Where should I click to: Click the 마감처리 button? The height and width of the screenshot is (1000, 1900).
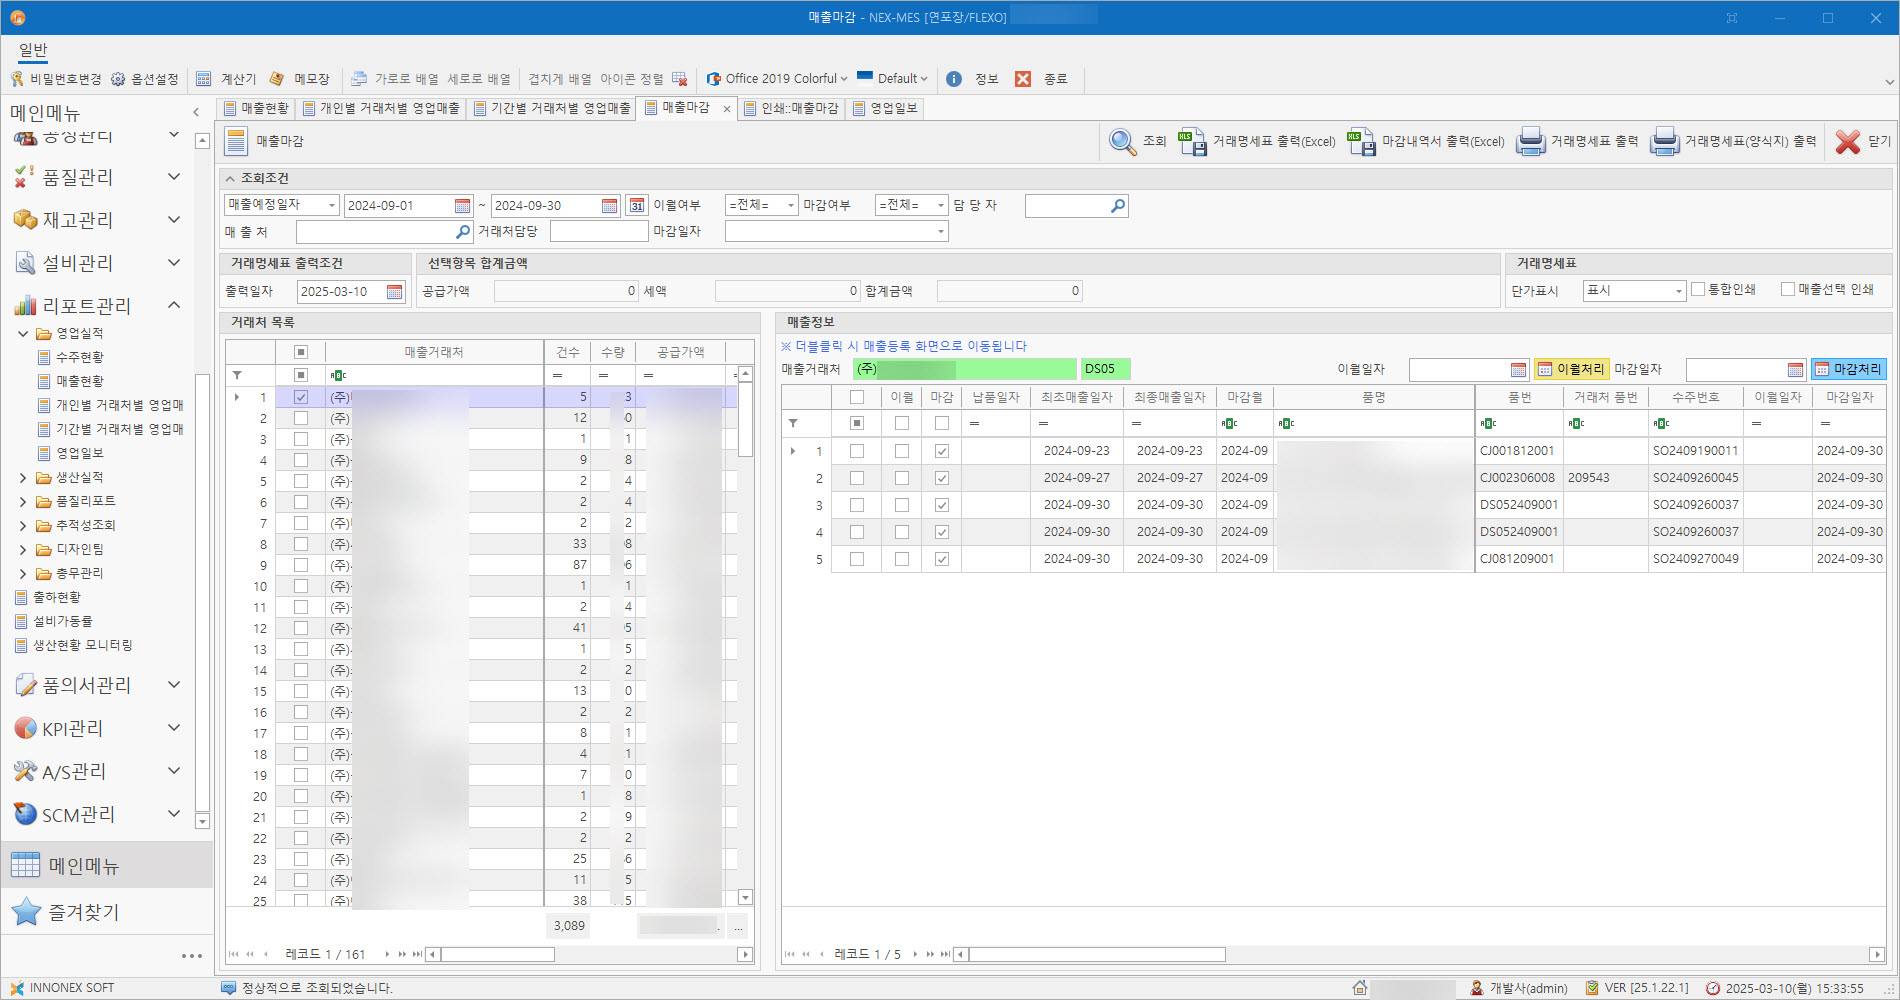click(x=1848, y=370)
